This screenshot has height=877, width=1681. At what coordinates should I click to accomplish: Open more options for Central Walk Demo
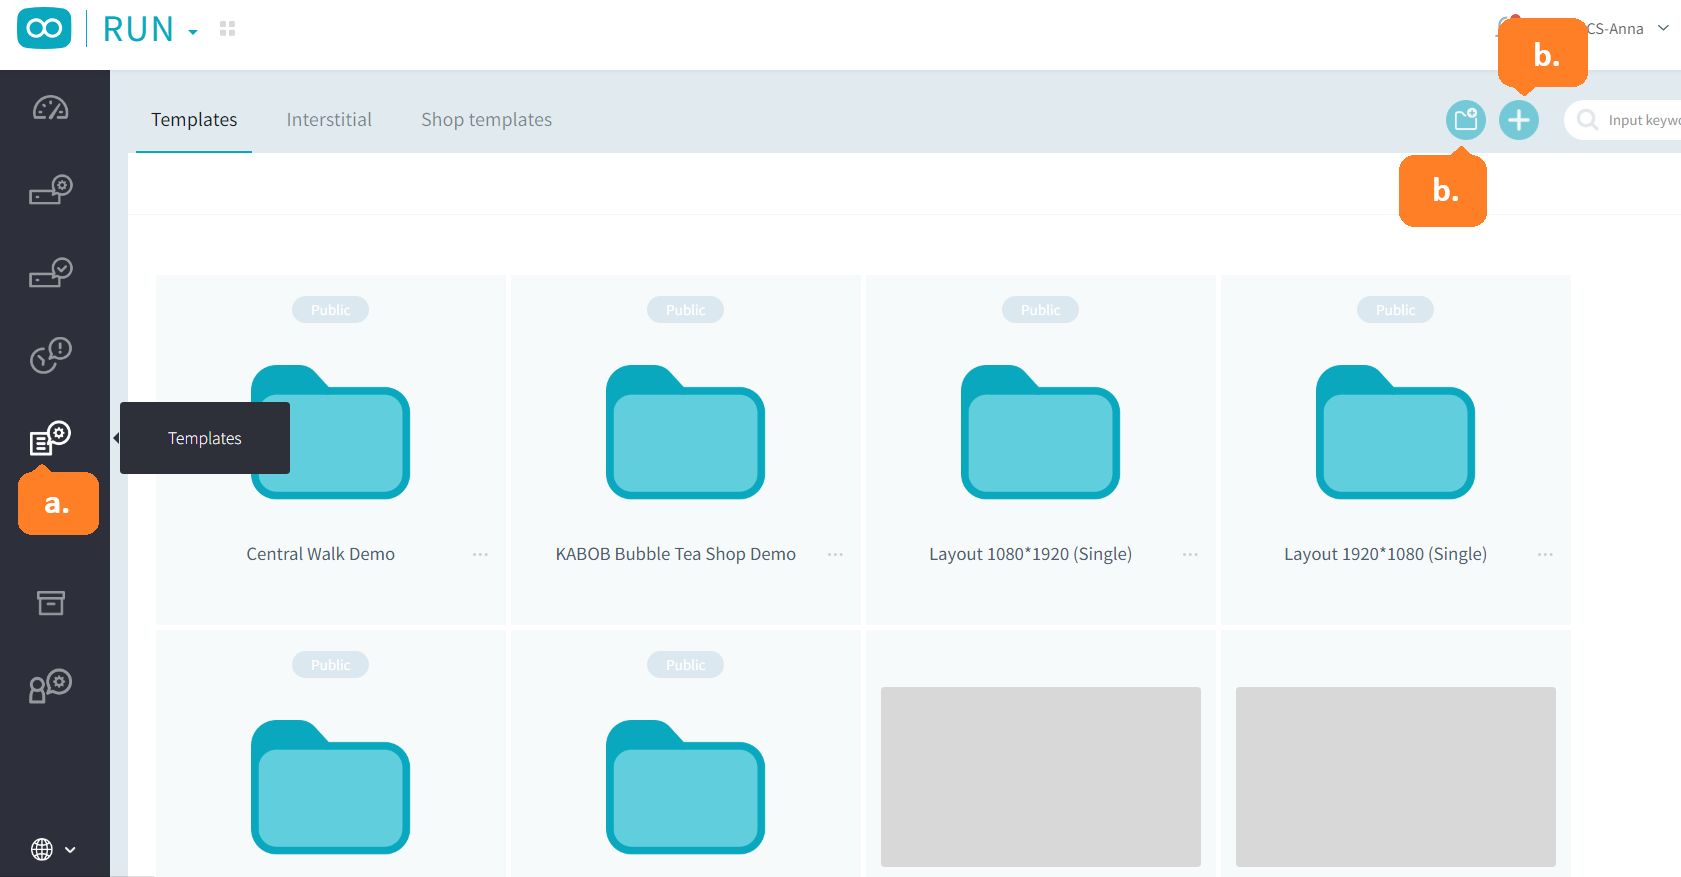coord(480,554)
